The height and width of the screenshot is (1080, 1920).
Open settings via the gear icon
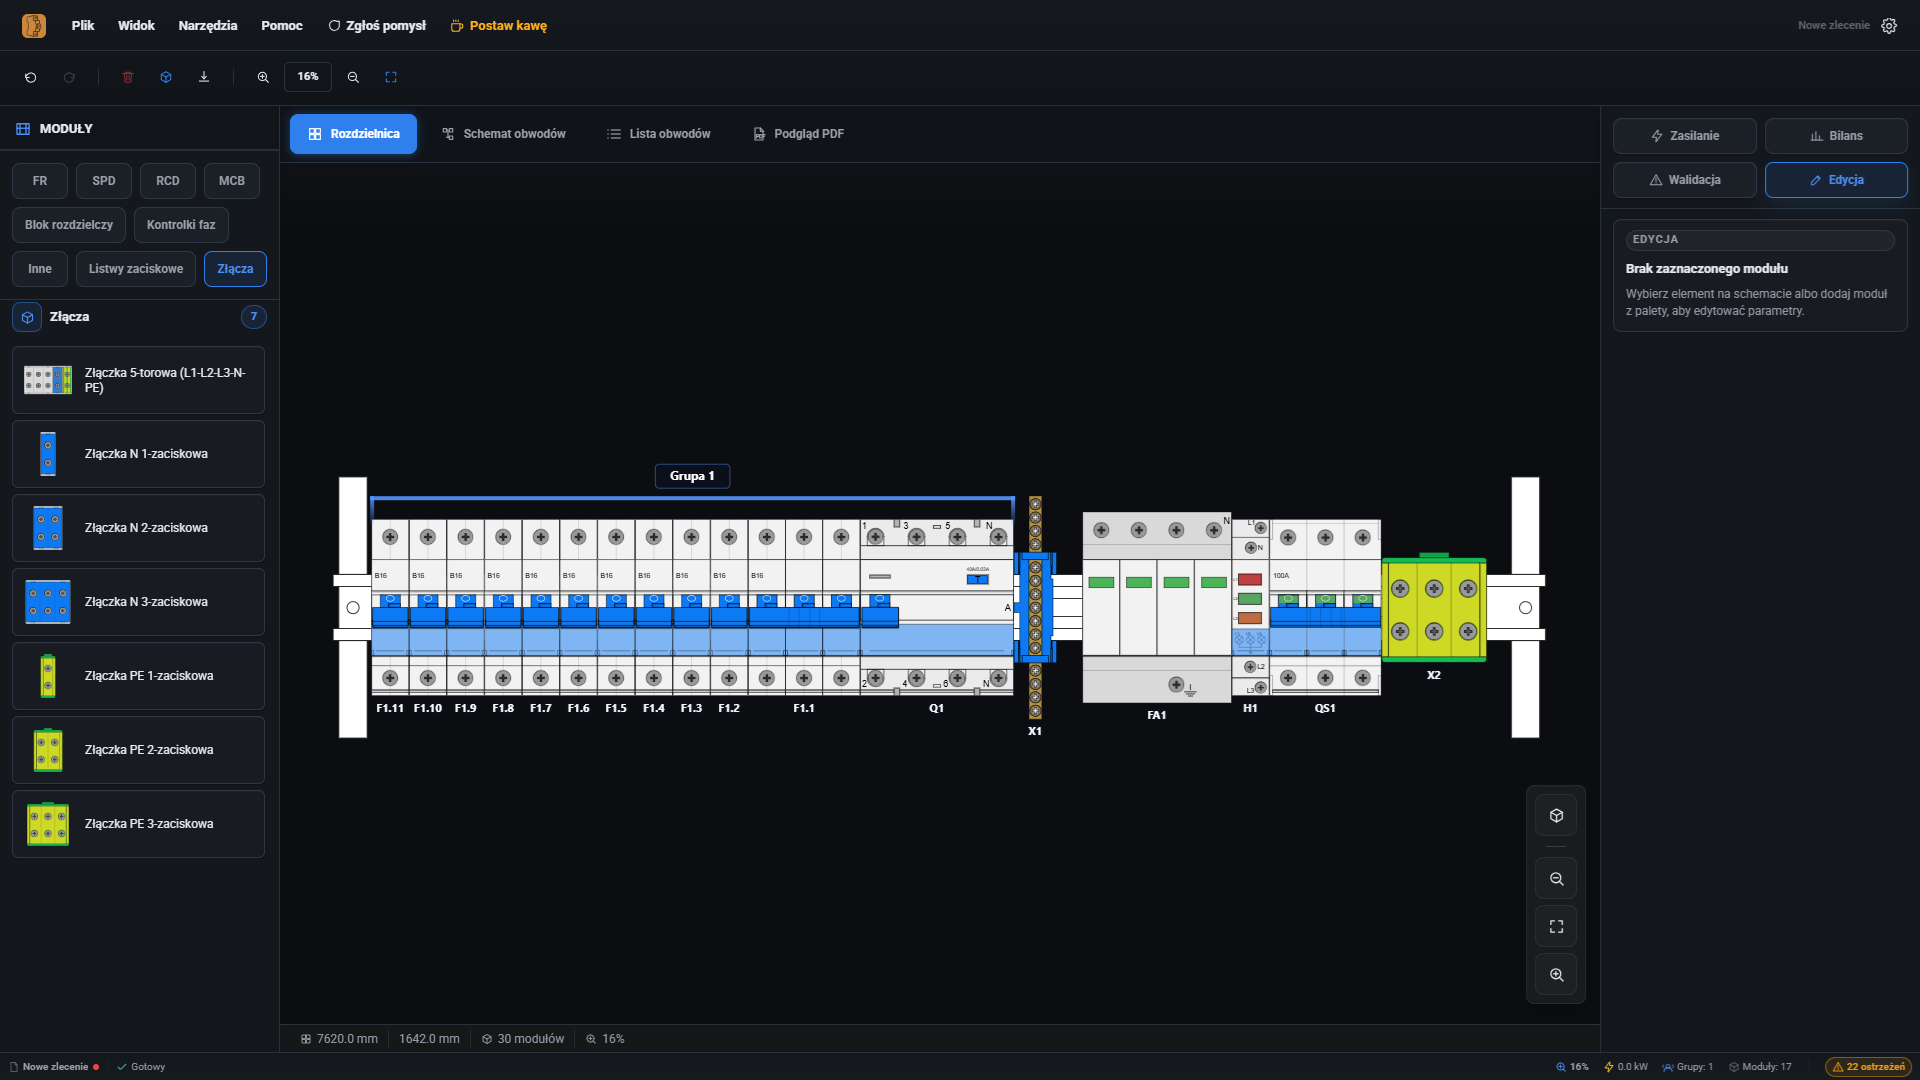coord(1889,26)
